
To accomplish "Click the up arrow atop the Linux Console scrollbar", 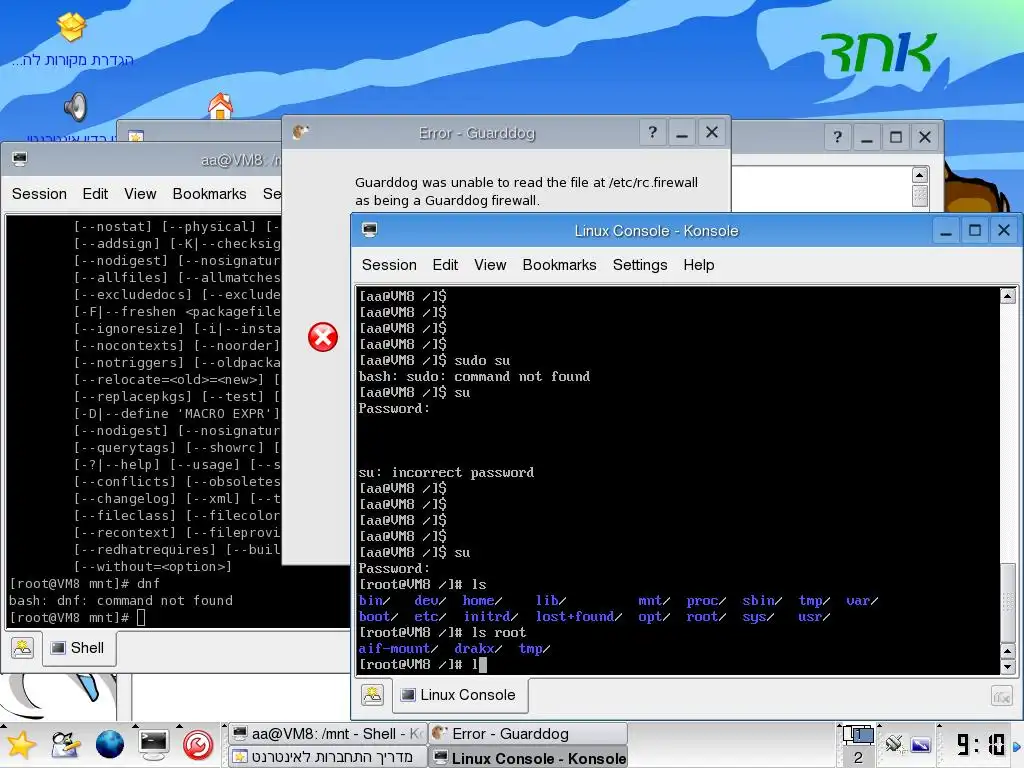I will point(1008,296).
